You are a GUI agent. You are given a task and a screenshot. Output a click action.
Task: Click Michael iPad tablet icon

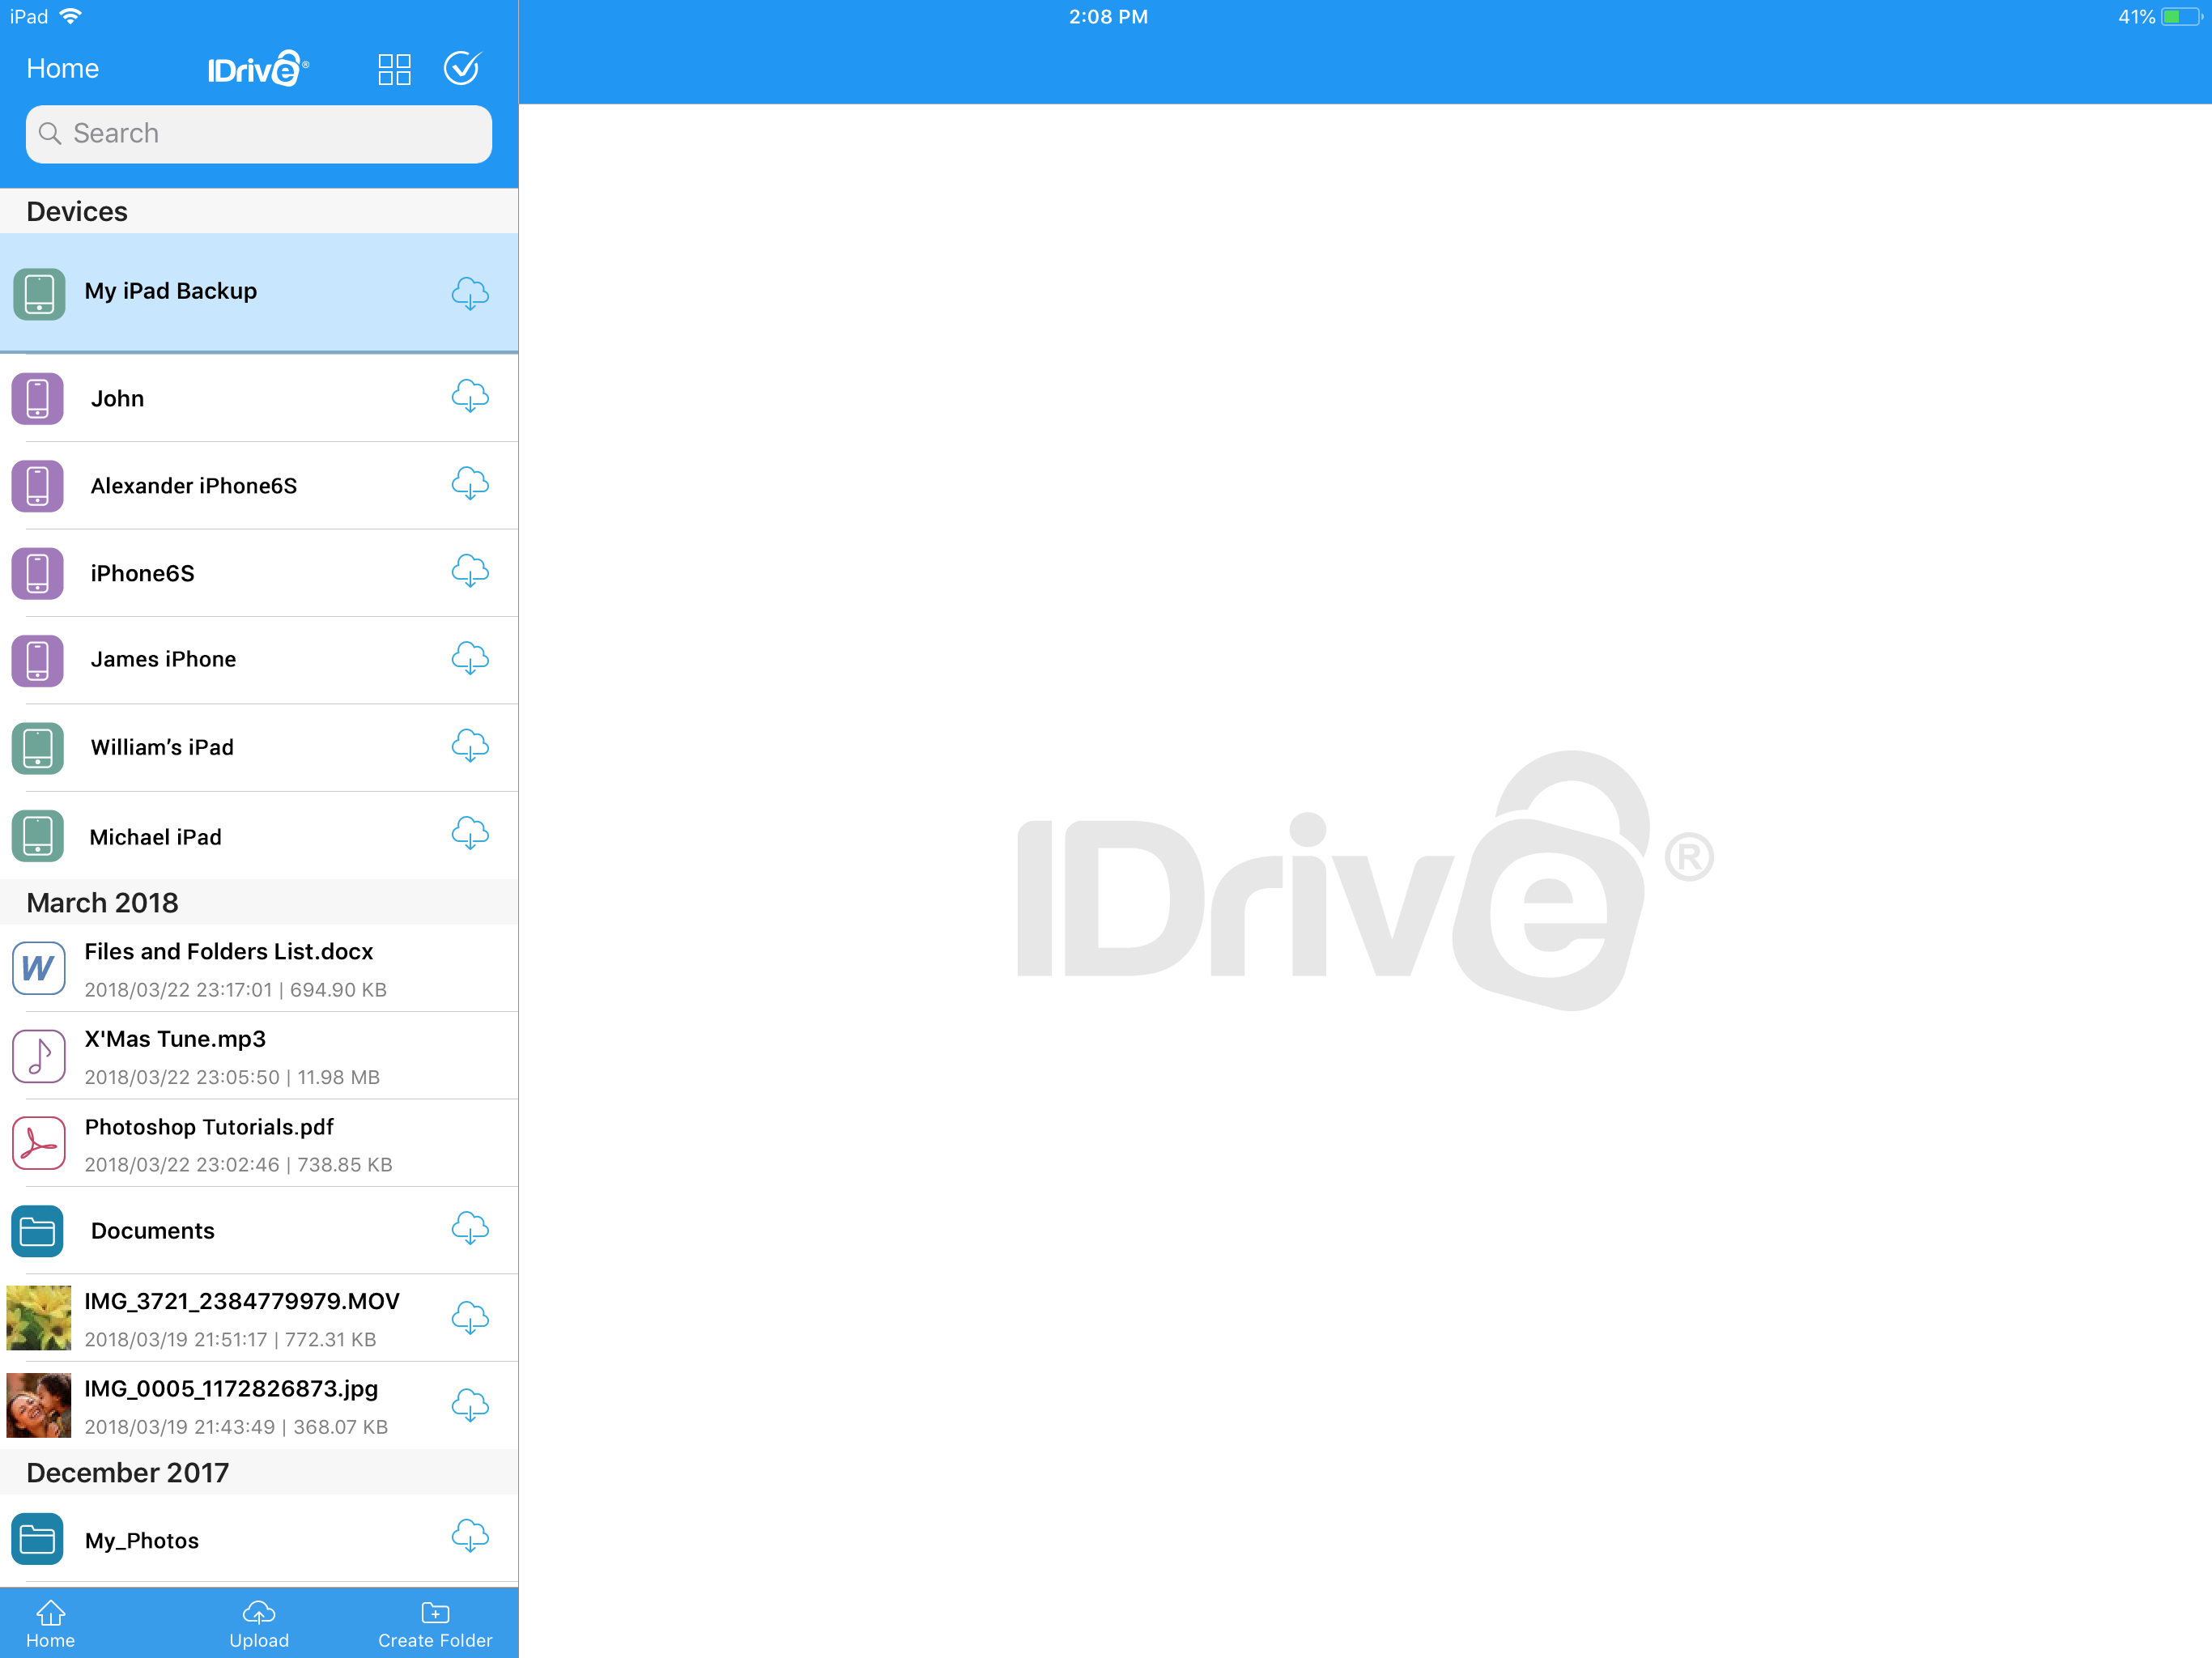click(38, 836)
